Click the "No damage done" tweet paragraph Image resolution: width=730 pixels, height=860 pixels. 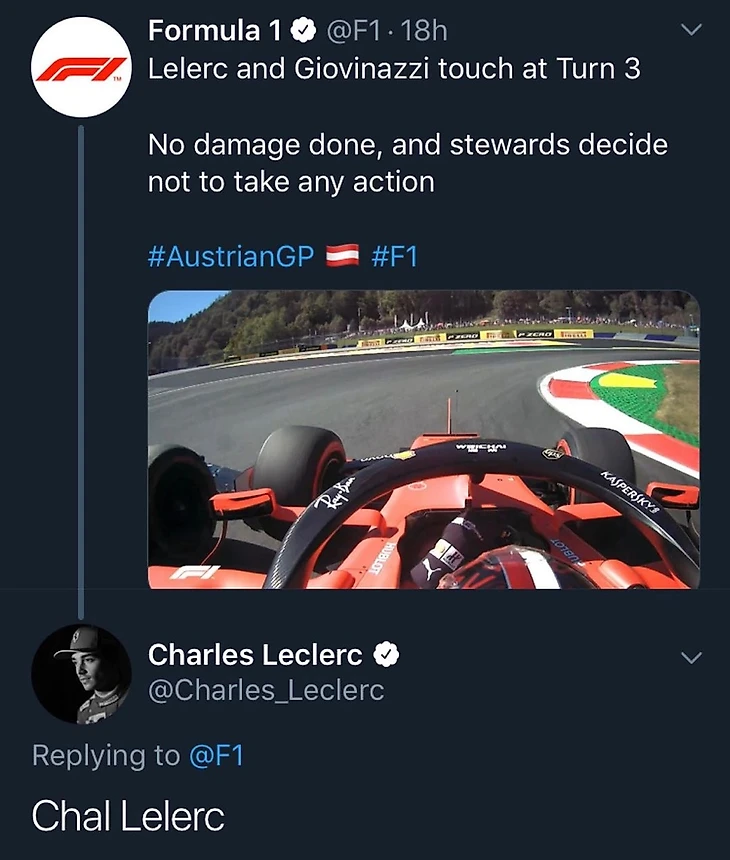point(407,163)
